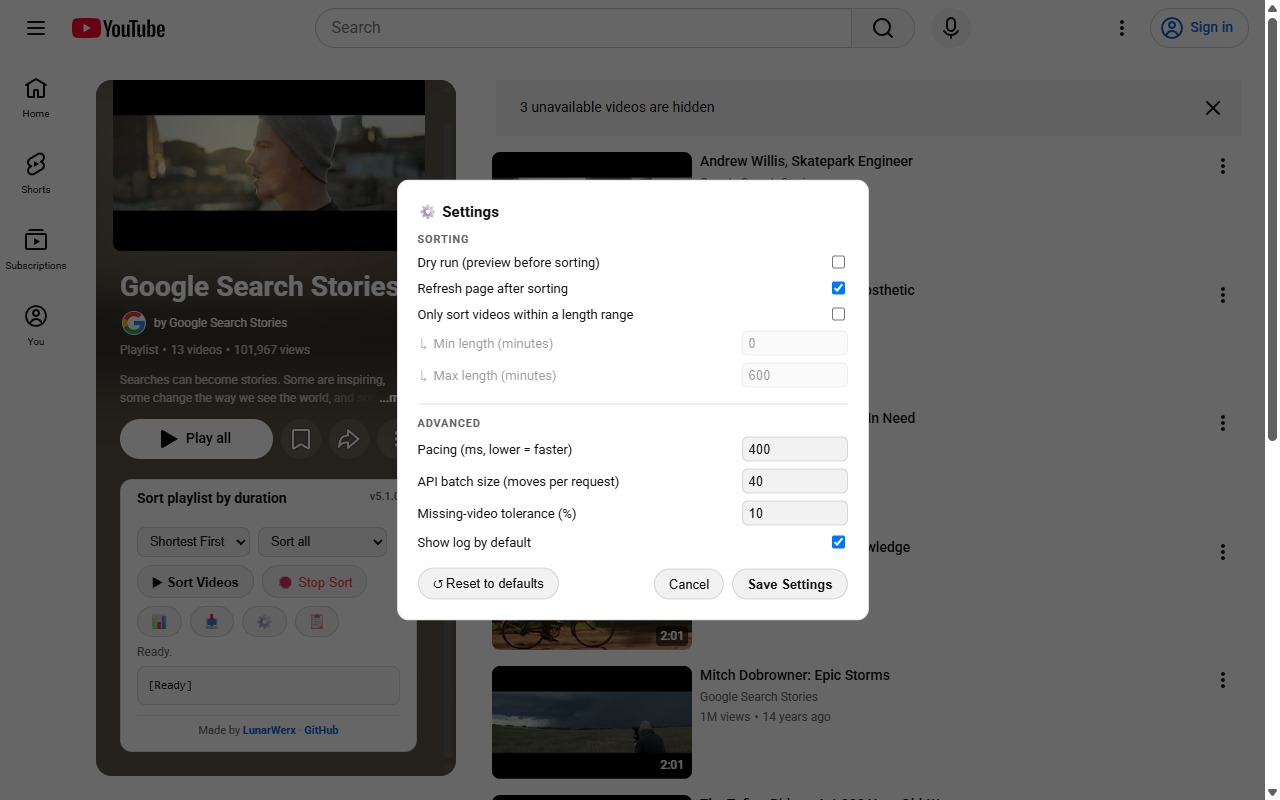The image size is (1280, 800).
Task: Click the '1M views • 14 years ago' text
Action: [x=765, y=717]
